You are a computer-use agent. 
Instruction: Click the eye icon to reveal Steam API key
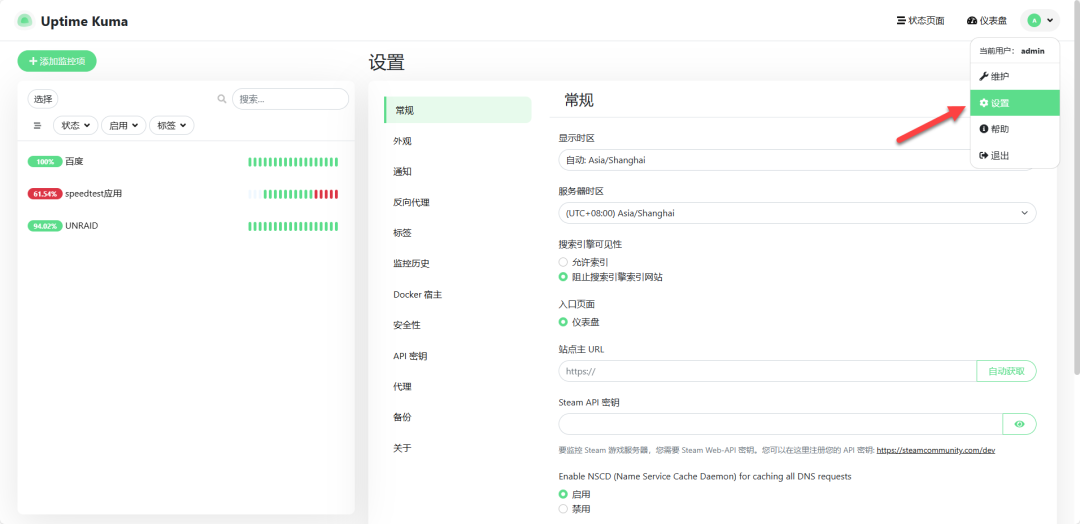click(x=1019, y=424)
